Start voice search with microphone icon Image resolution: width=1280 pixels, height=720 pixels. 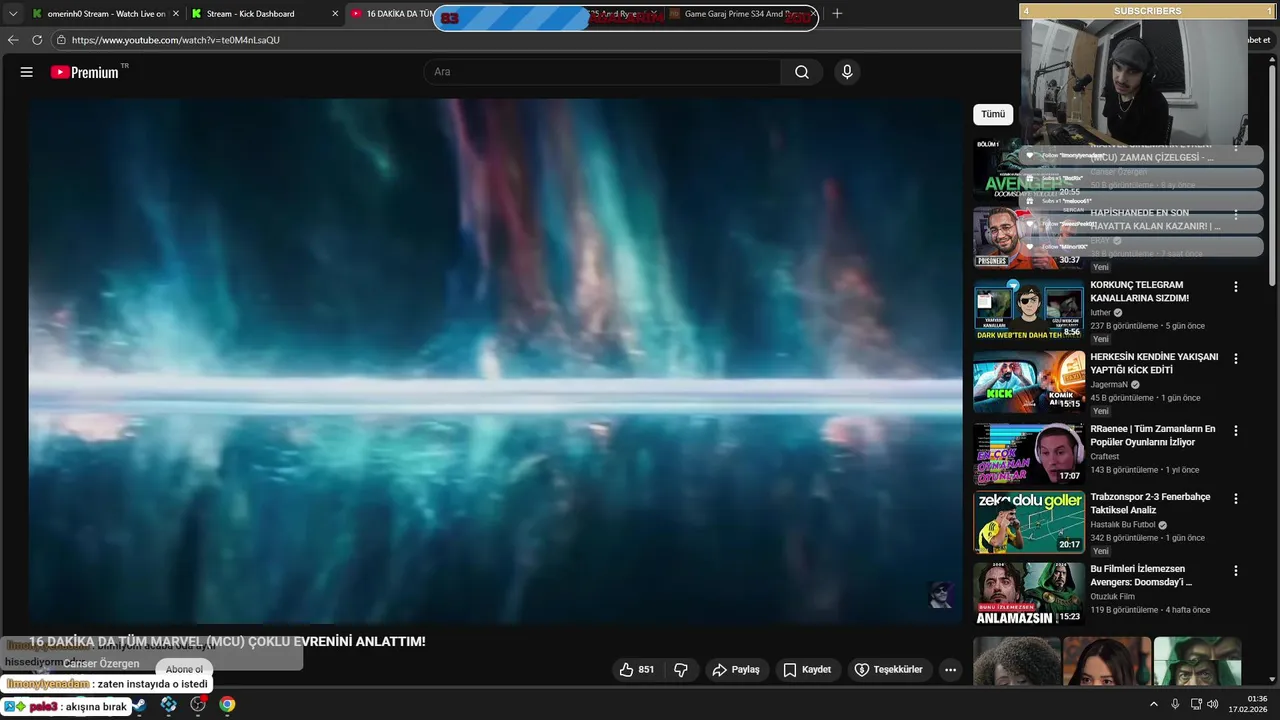point(847,72)
